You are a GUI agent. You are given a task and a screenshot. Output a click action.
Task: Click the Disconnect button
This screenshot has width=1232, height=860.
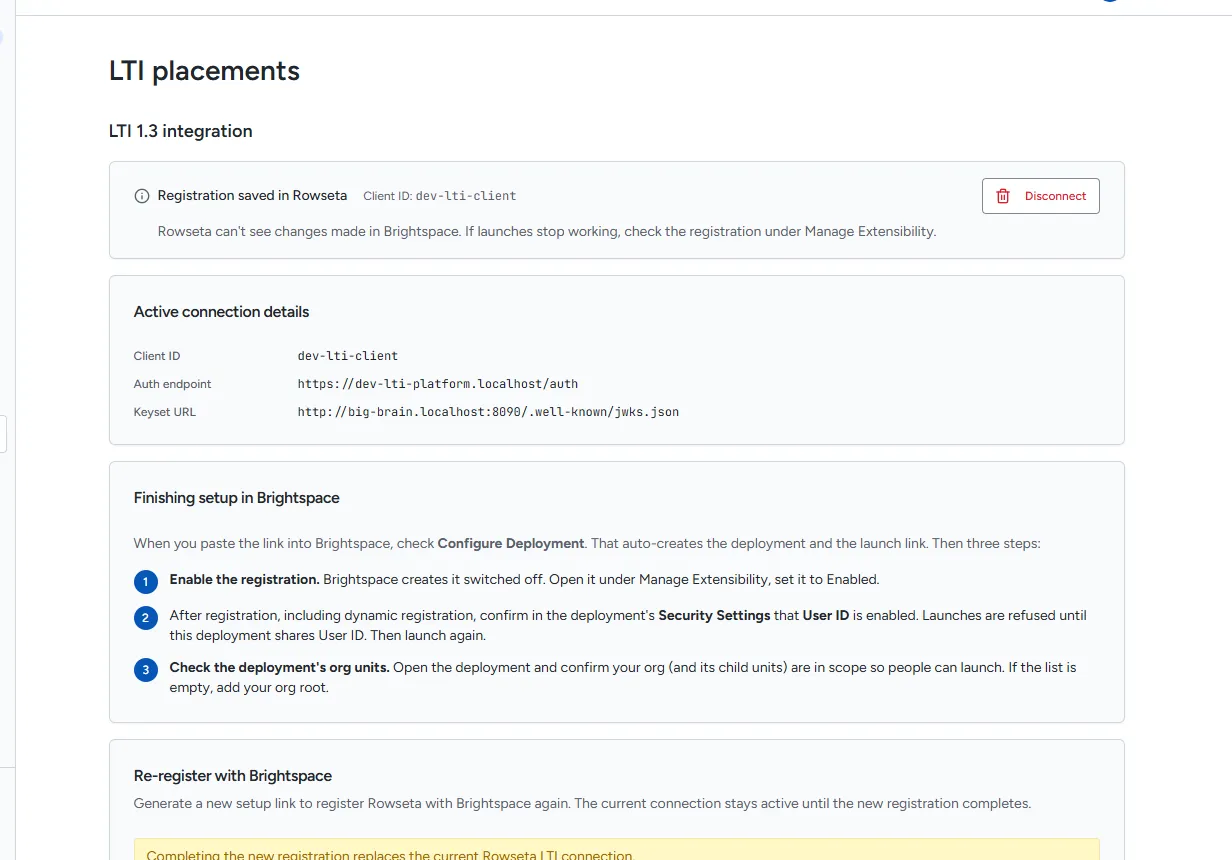[1040, 196]
